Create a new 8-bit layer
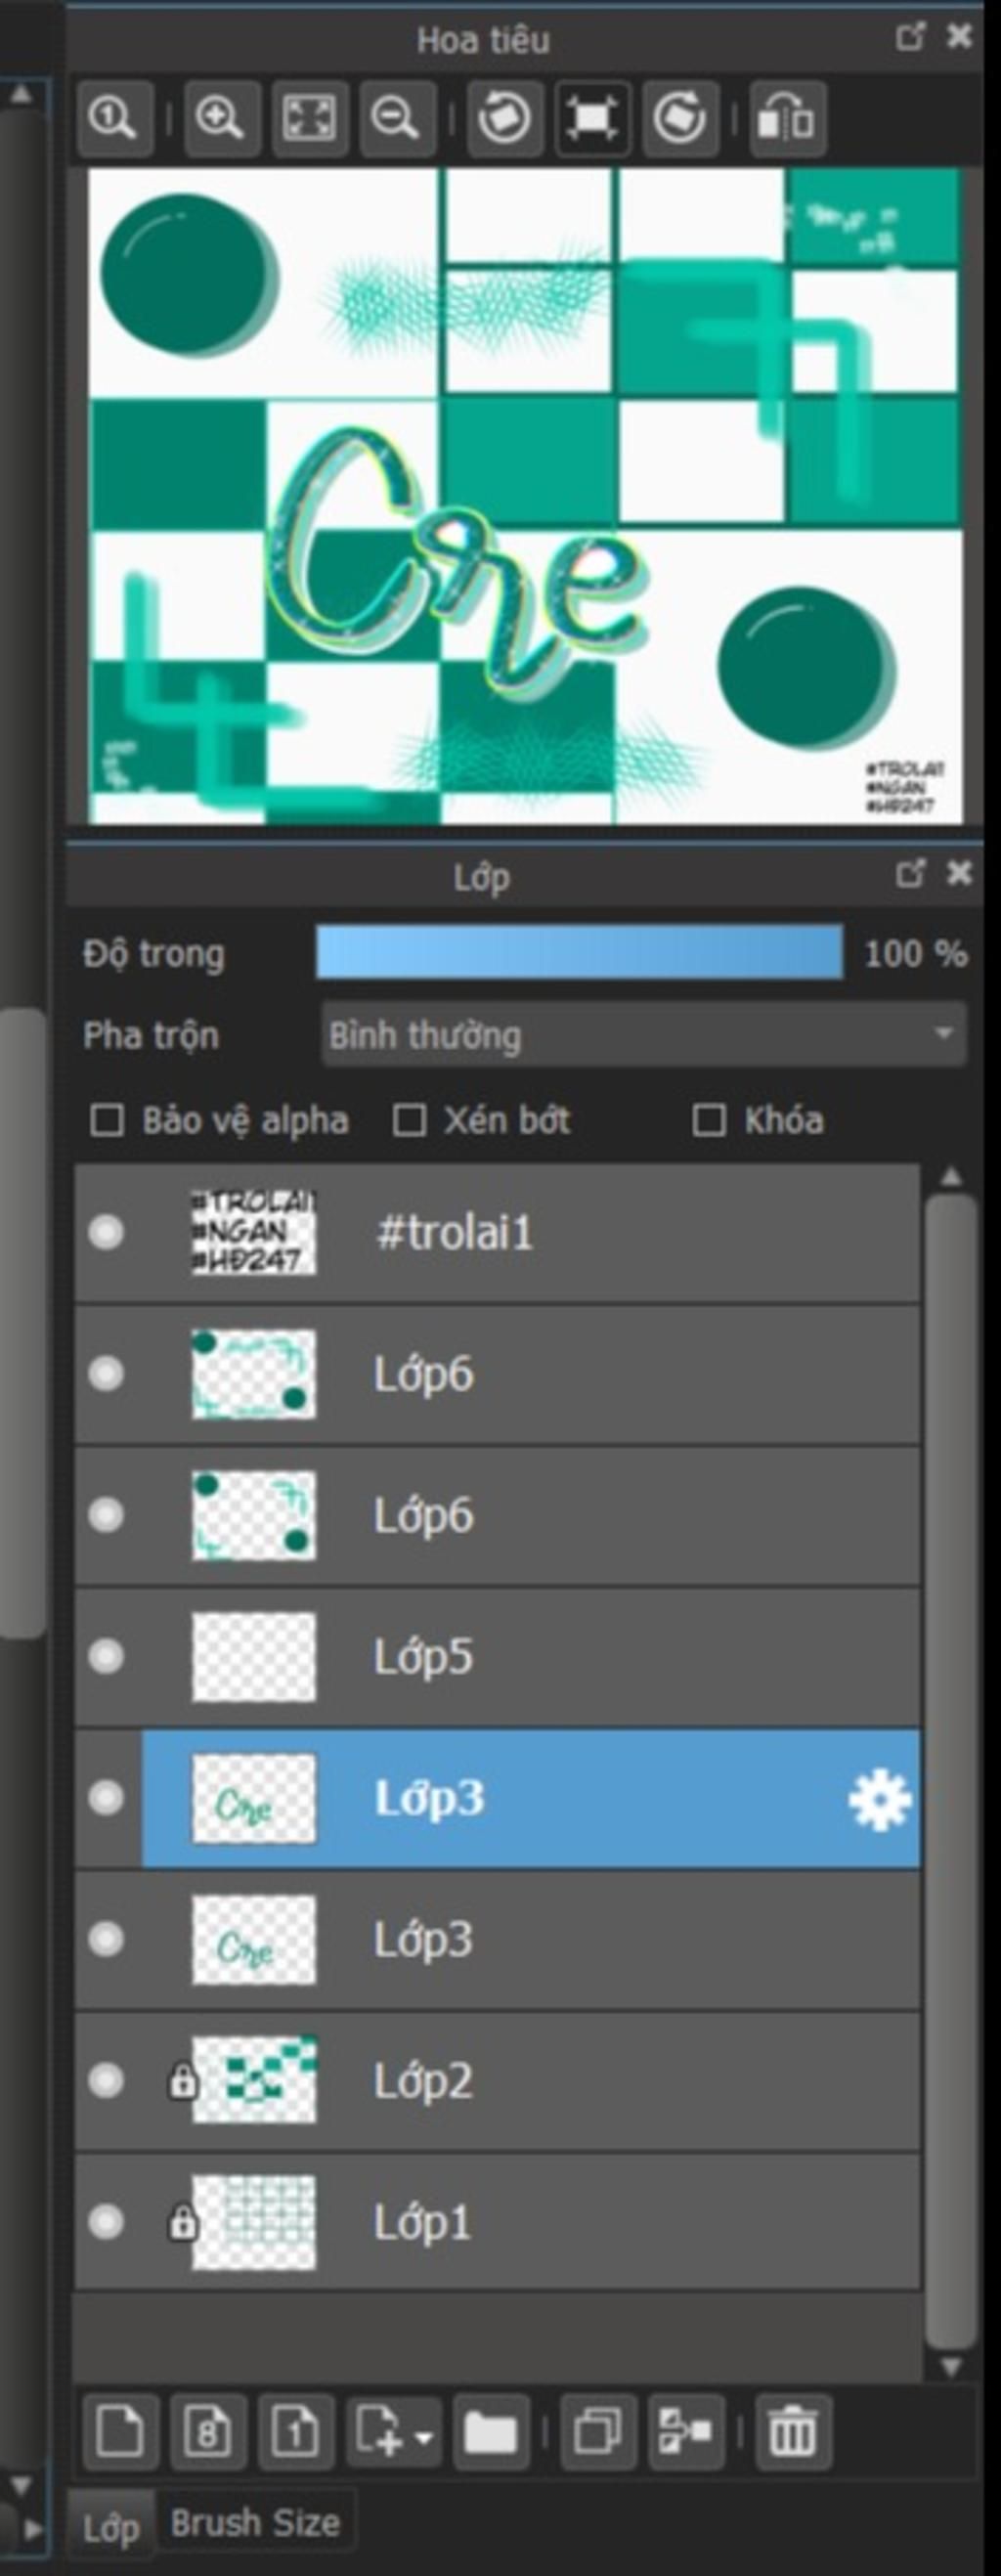 [x=207, y=2431]
